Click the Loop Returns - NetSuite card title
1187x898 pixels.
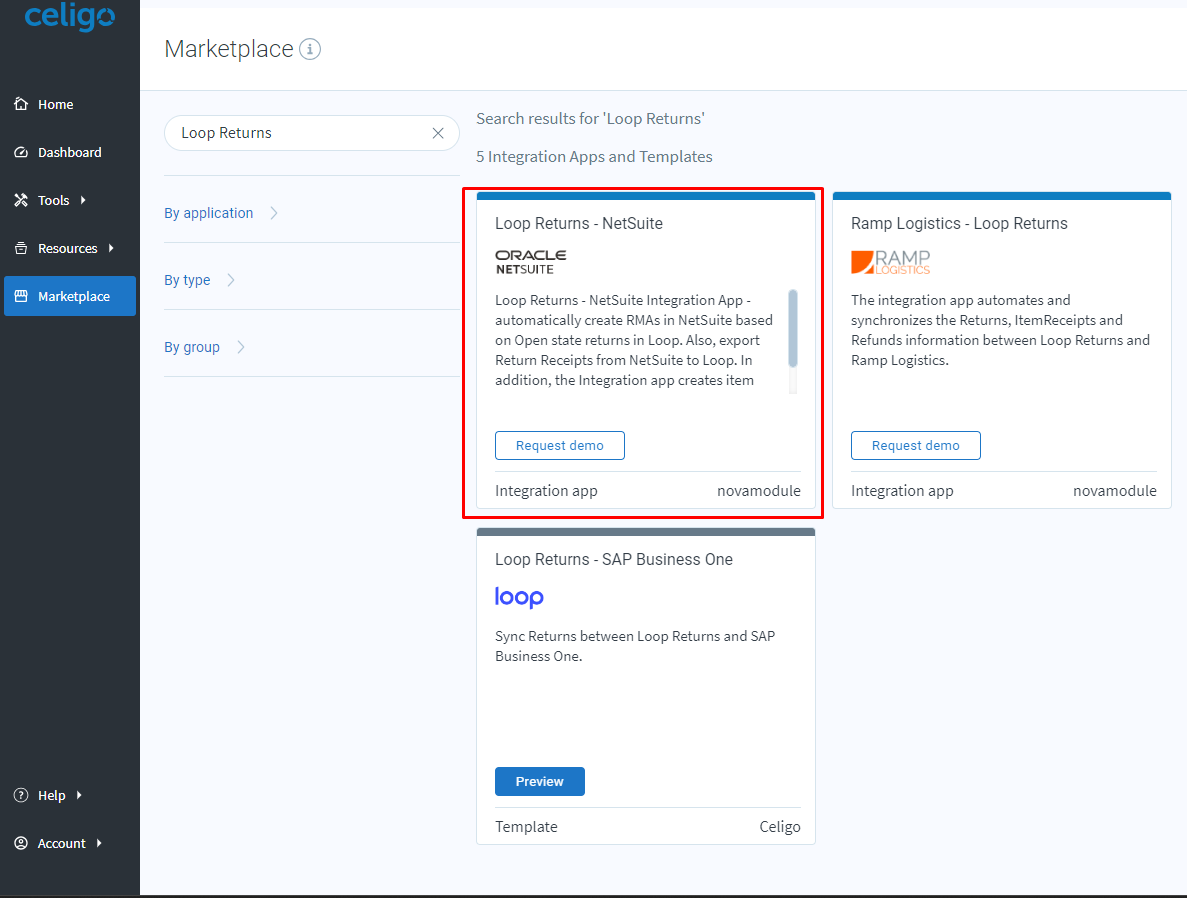pos(578,223)
